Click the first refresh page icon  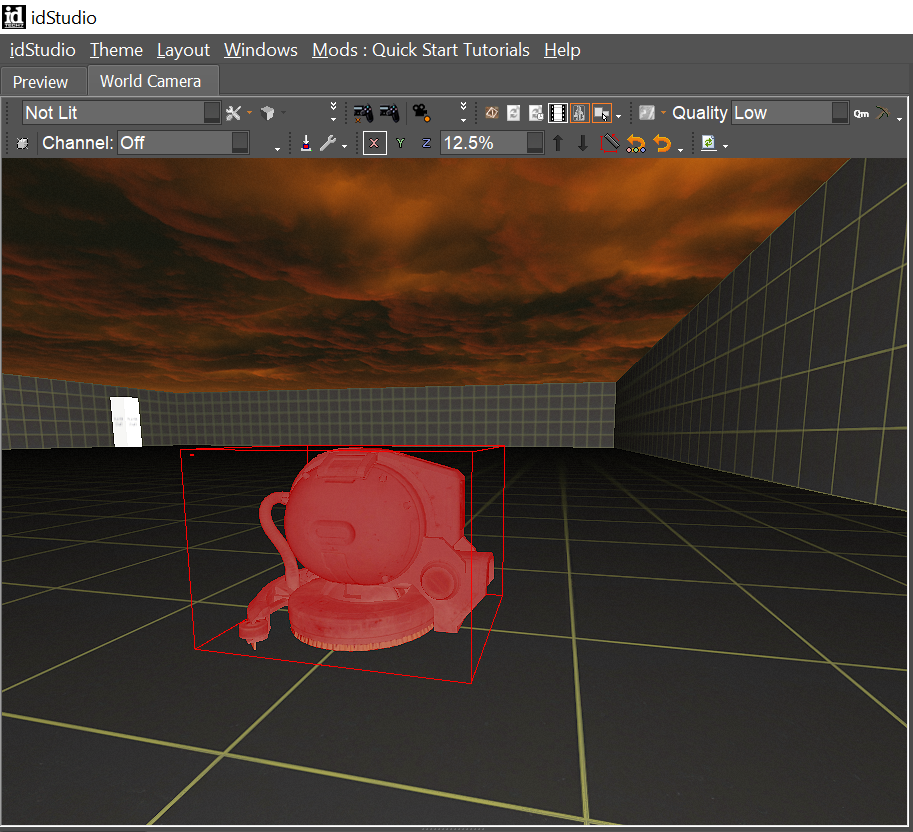pos(514,113)
